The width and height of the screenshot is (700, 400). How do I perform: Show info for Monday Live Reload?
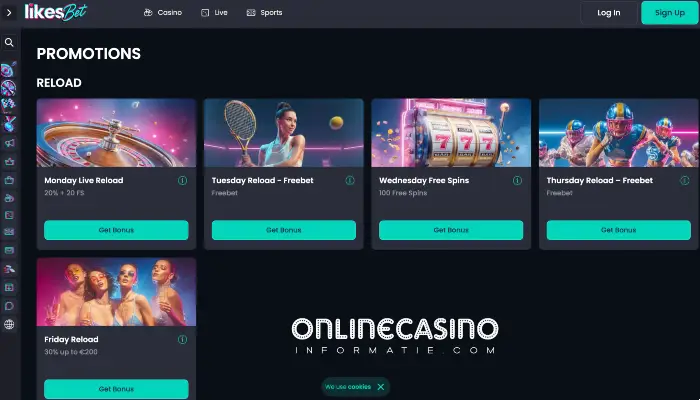[x=183, y=180]
